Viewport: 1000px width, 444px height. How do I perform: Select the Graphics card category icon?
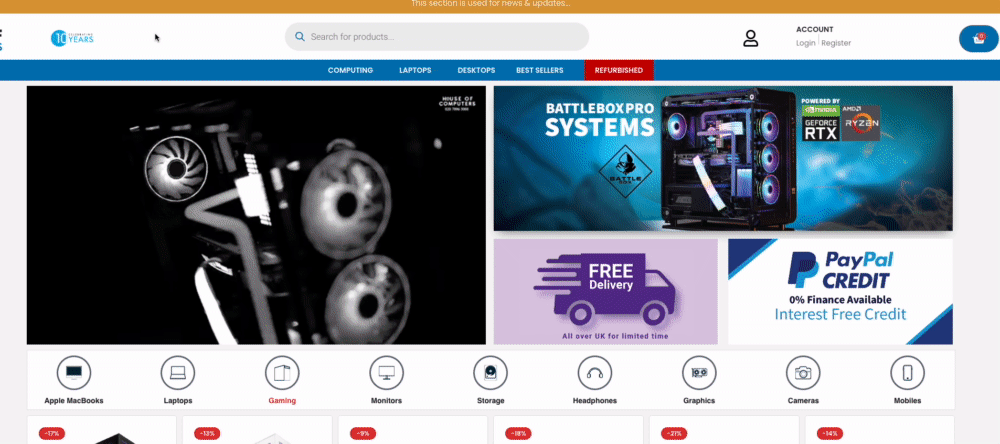coord(699,373)
